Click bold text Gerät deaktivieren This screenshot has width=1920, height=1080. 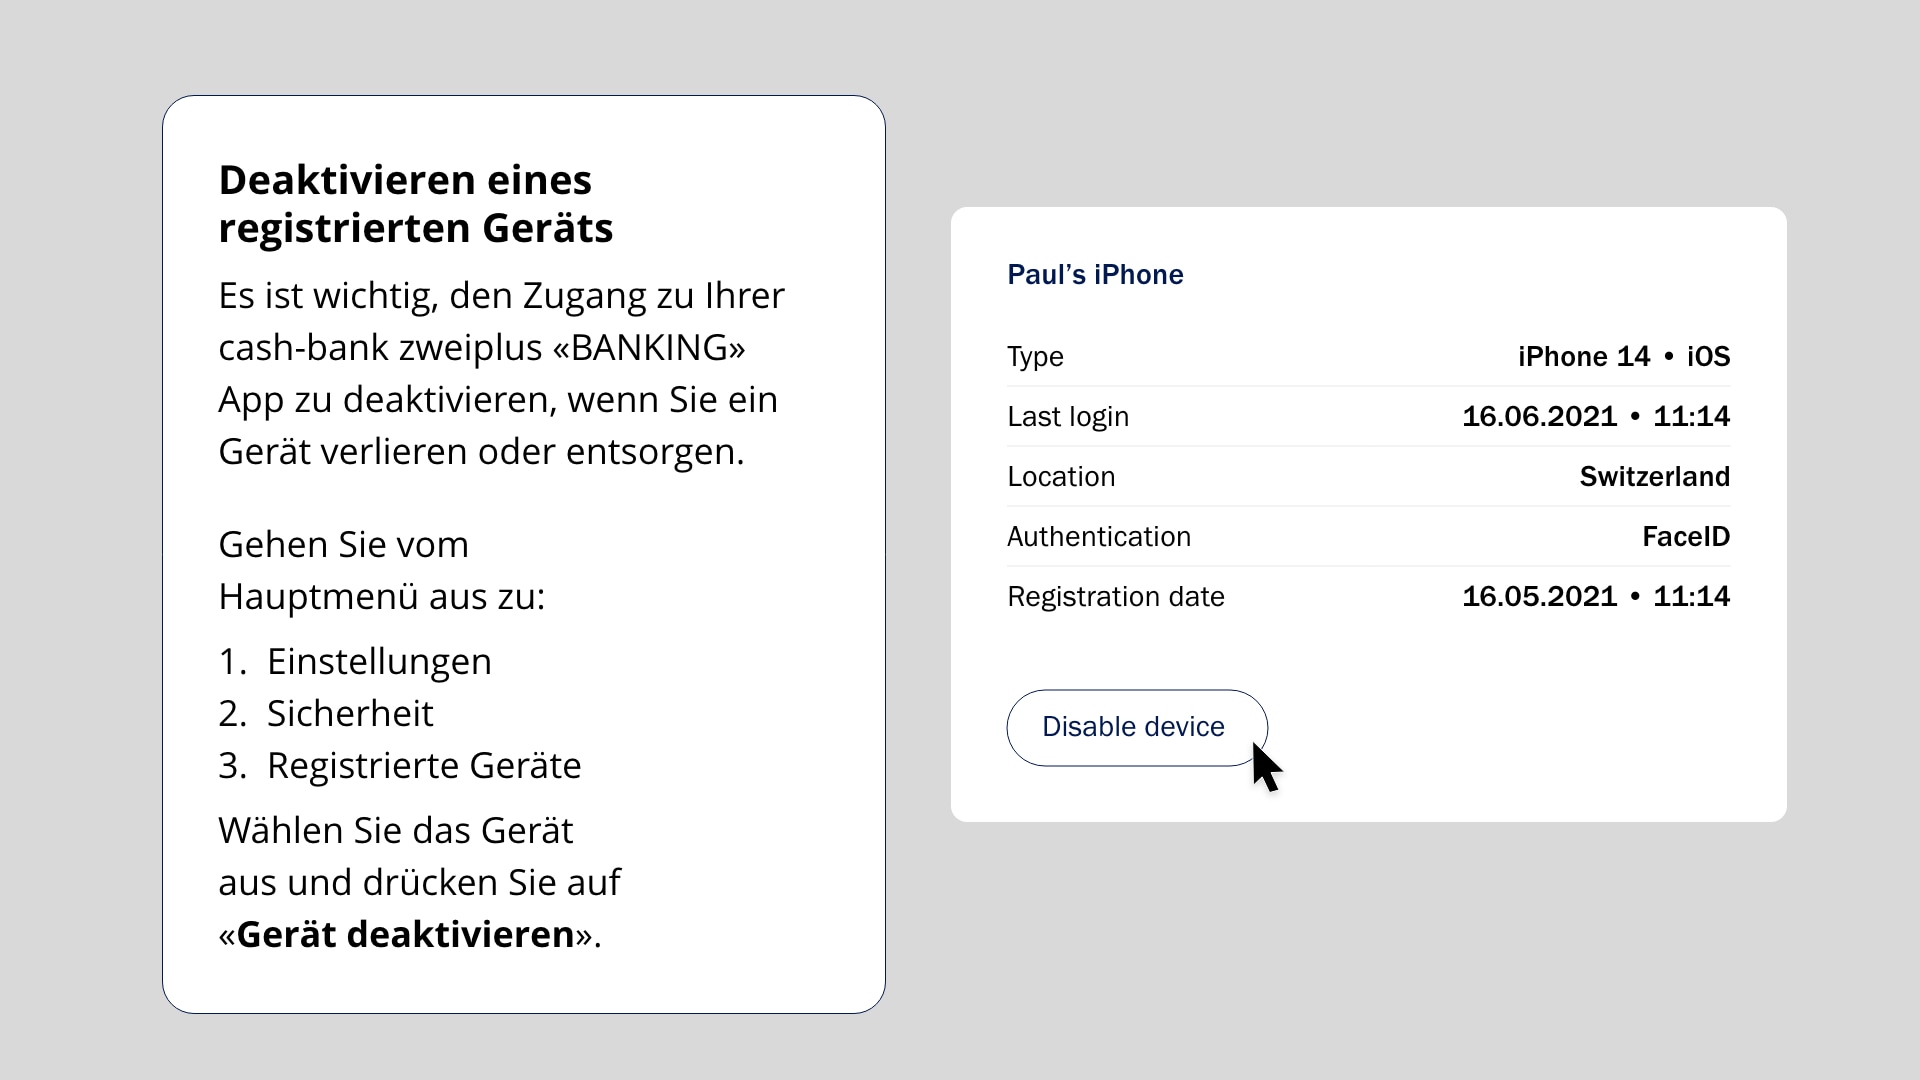pyautogui.click(x=406, y=935)
